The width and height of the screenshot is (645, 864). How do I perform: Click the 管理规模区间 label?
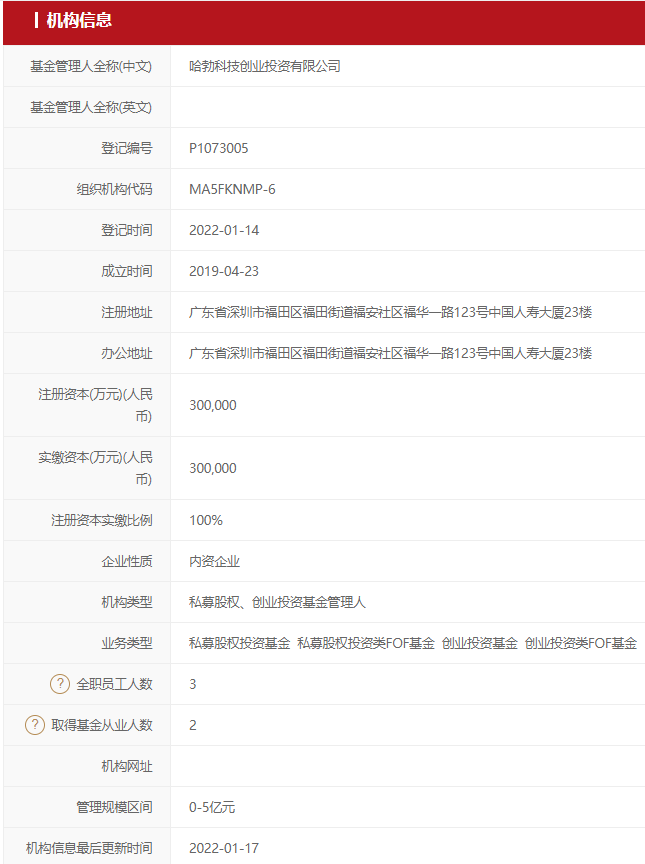114,807
